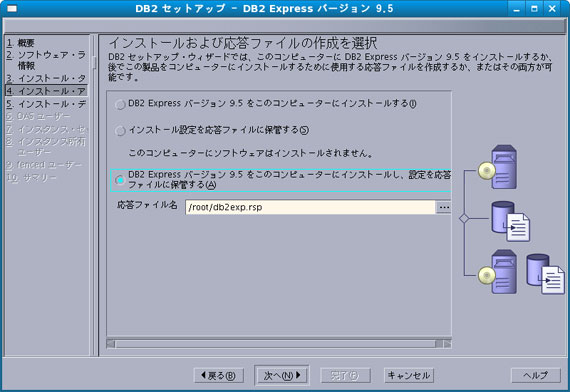
Task: Select radio to install DB2 Express on this computer
Action: pos(120,104)
